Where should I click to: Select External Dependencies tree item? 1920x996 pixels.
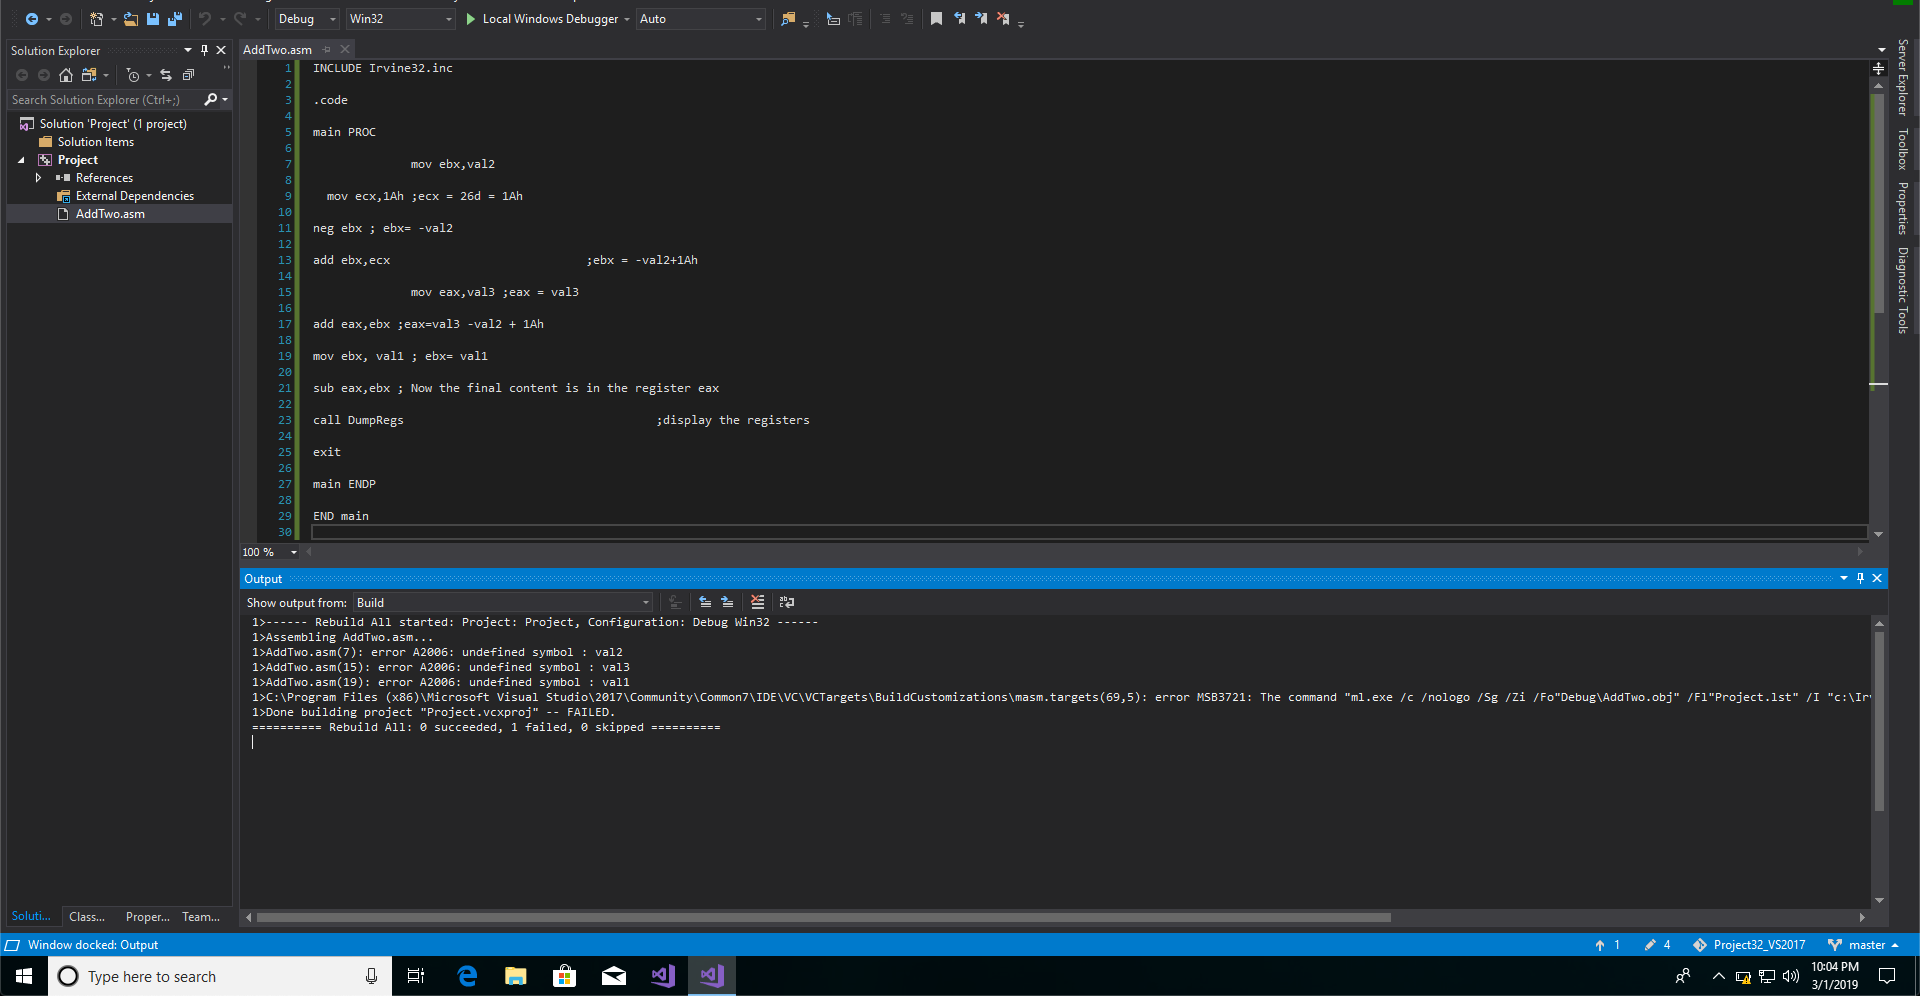pos(135,196)
